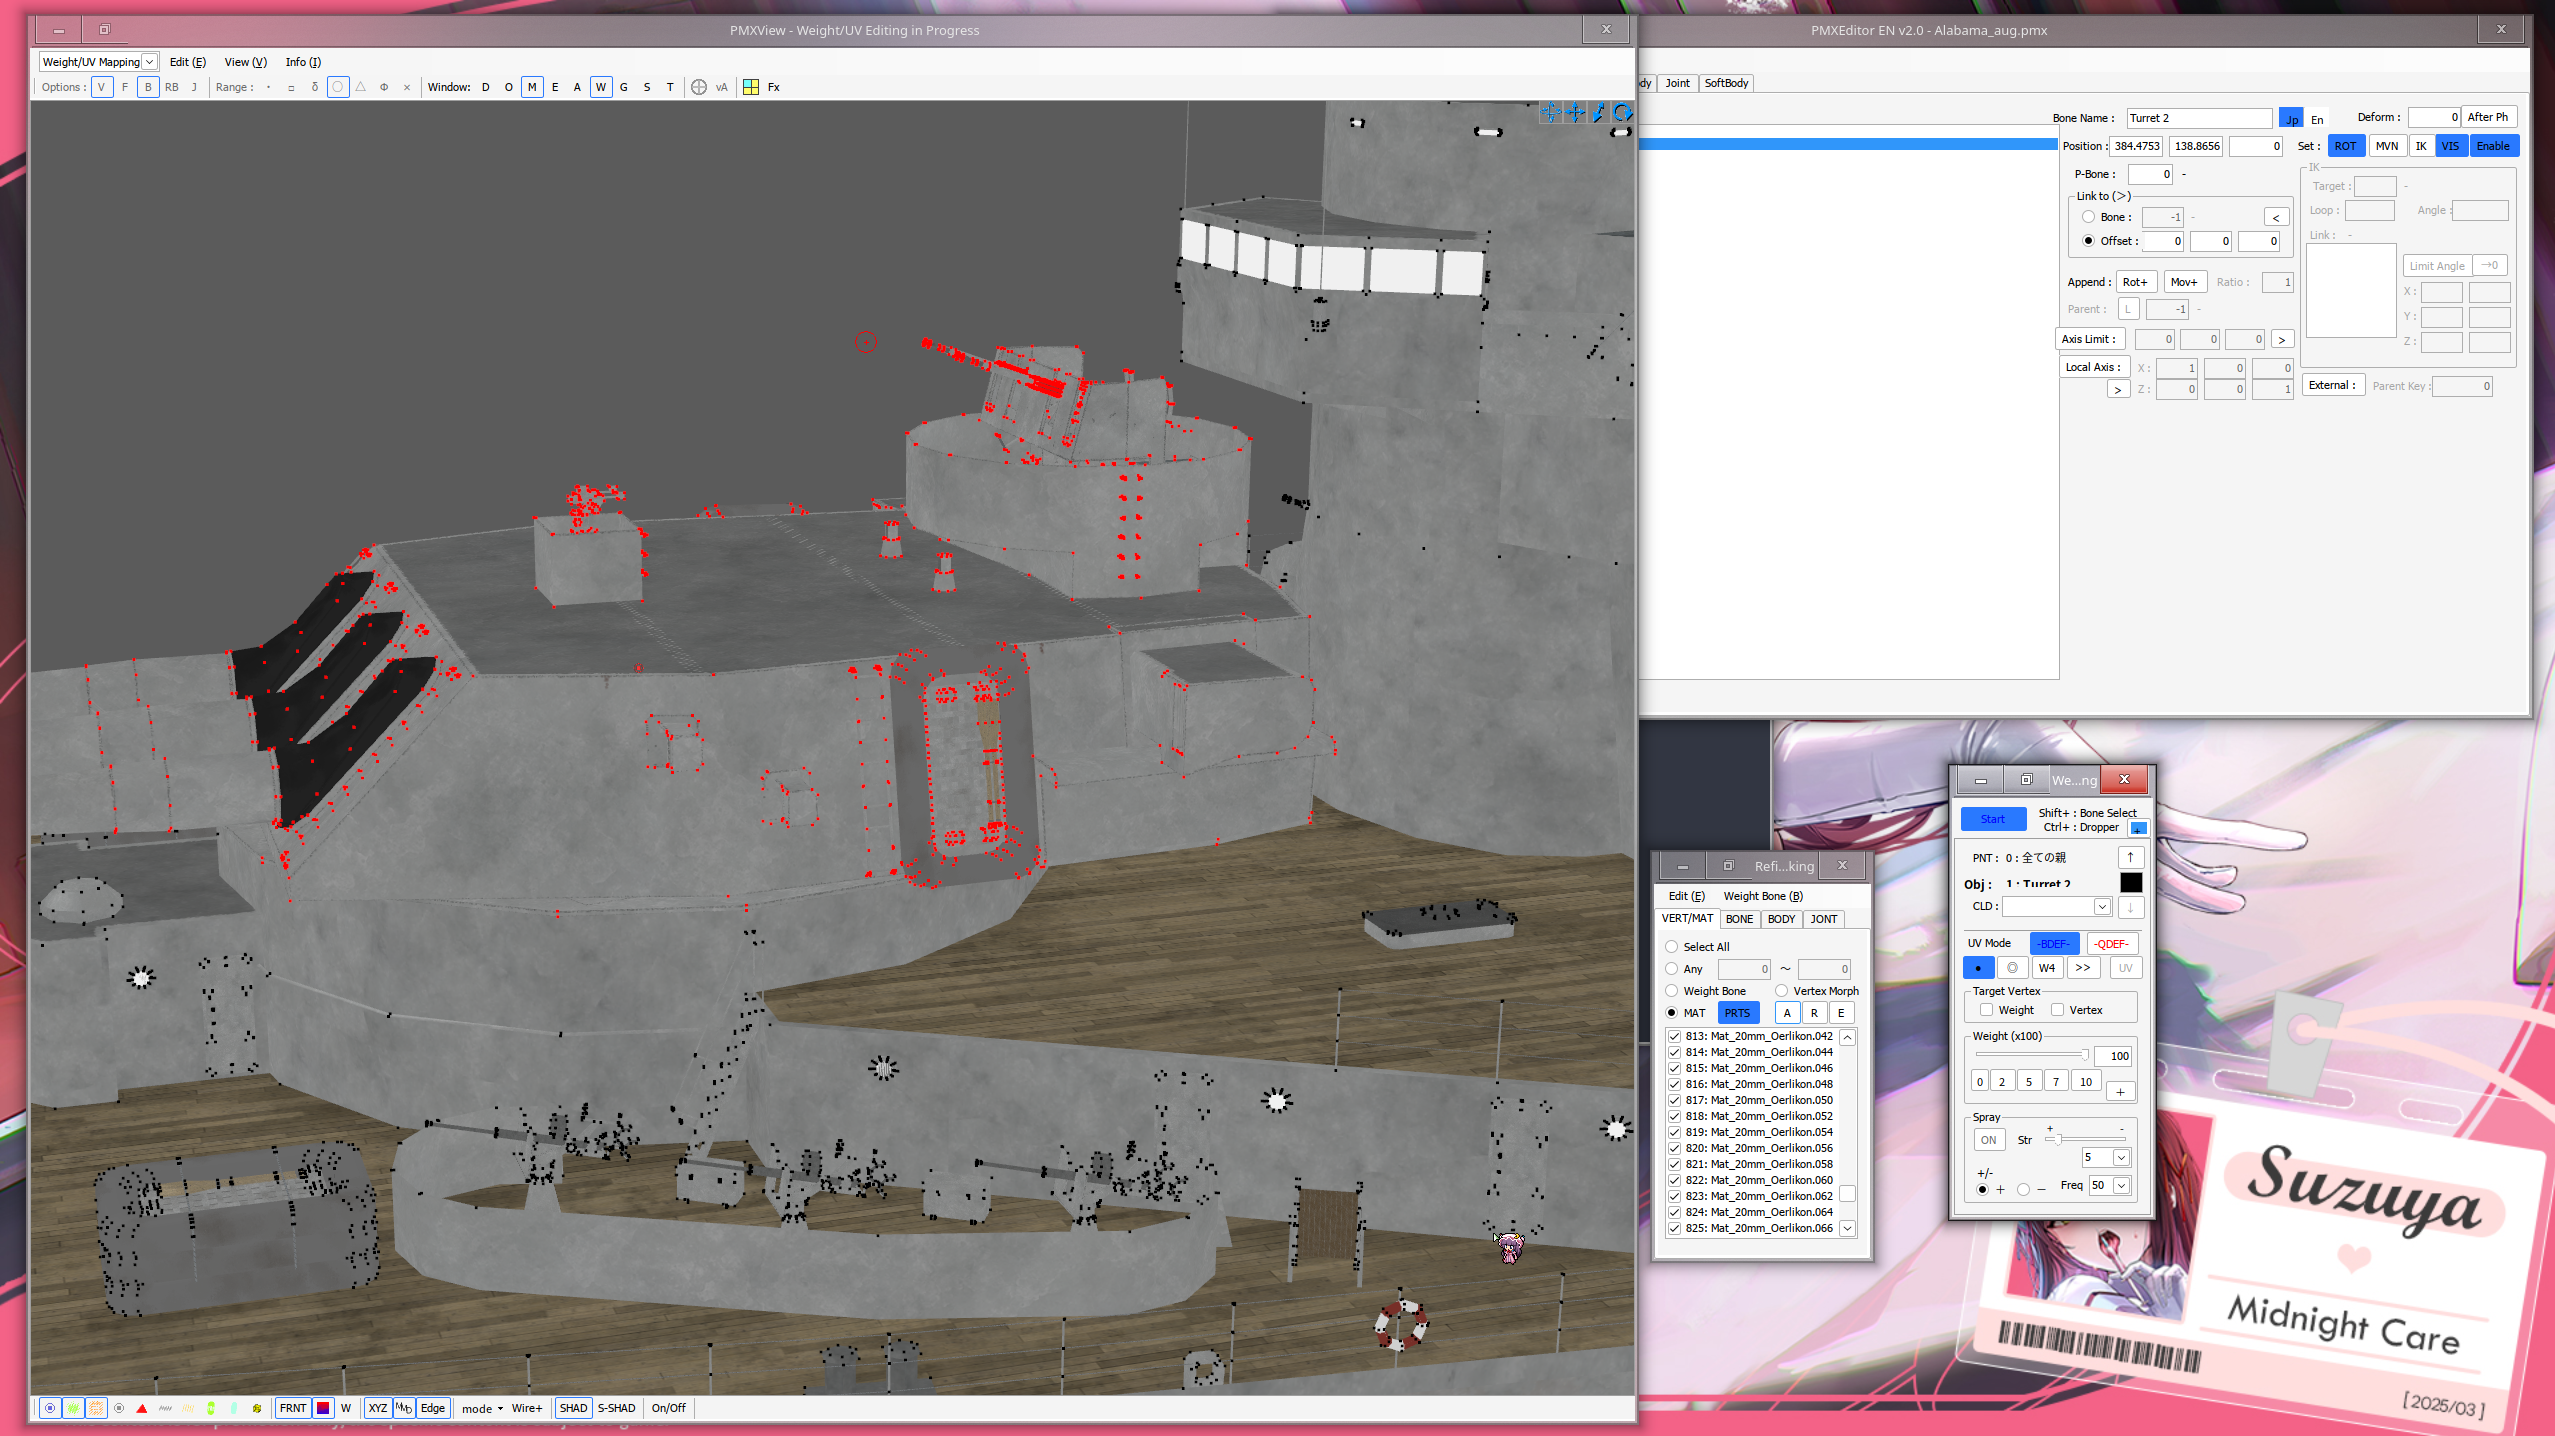Switch to the BONE tab

1739,919
